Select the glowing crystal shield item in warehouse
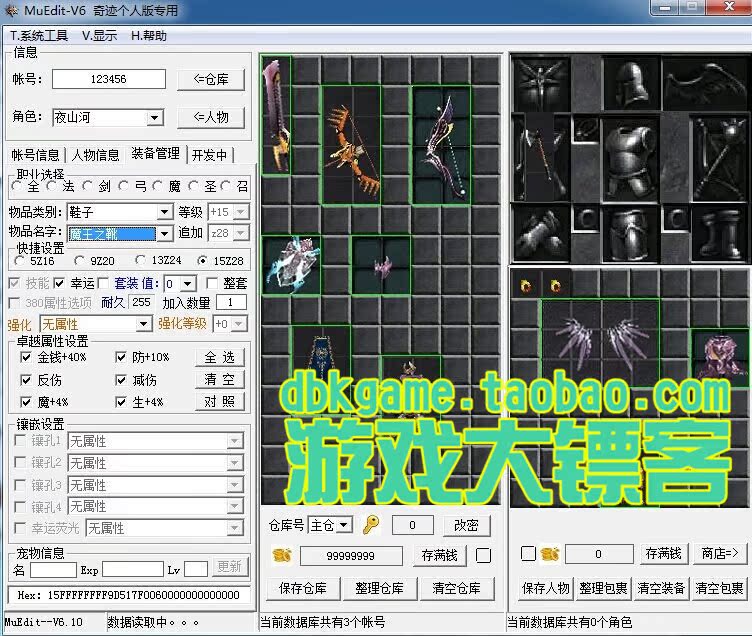The height and width of the screenshot is (636, 752). coord(292,265)
